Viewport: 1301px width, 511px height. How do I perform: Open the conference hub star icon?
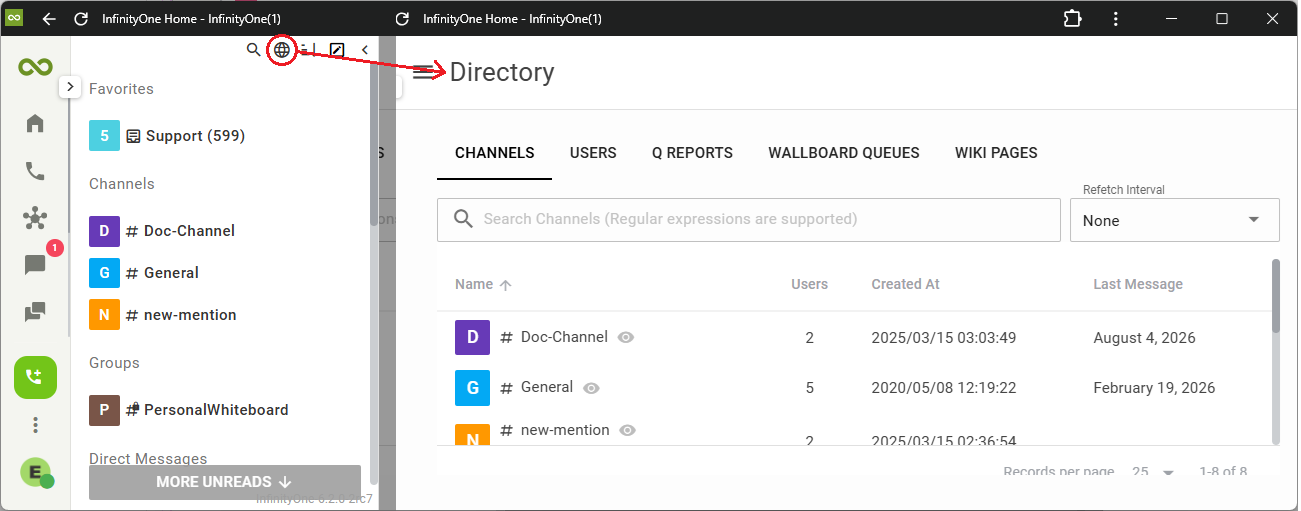click(35, 218)
